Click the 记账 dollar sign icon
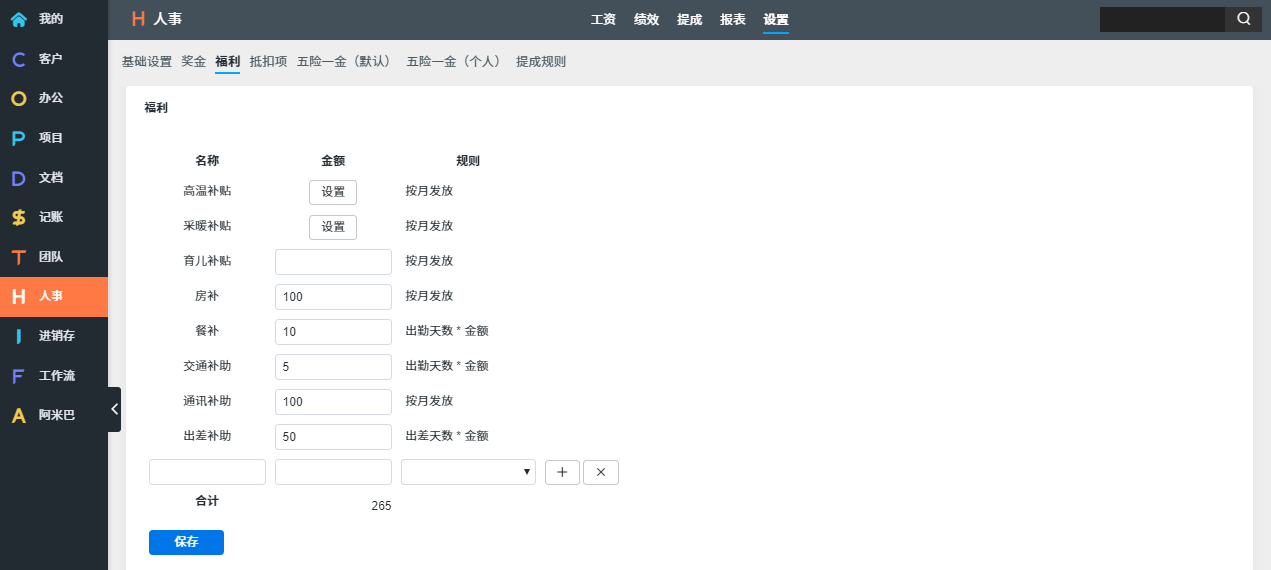This screenshot has height=570, width=1271. pos(18,217)
